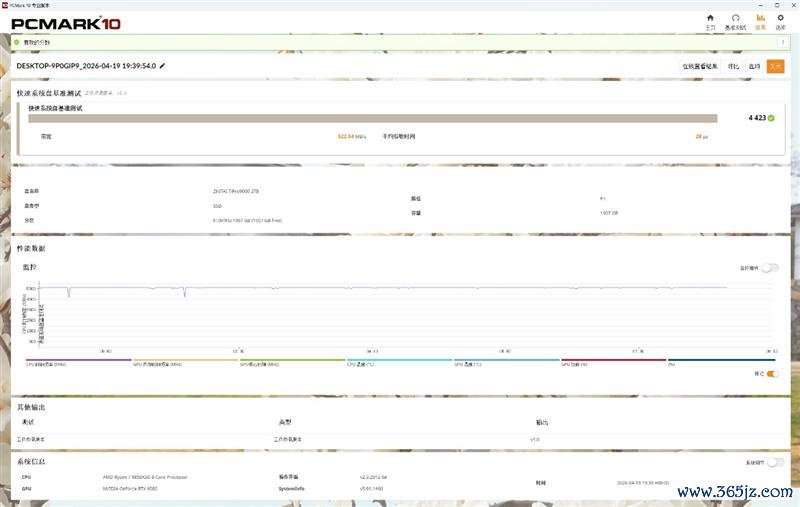The width and height of the screenshot is (800, 507).
Task: Toggle the green GPU core clock legend
Action: pyautogui.click(x=293, y=362)
